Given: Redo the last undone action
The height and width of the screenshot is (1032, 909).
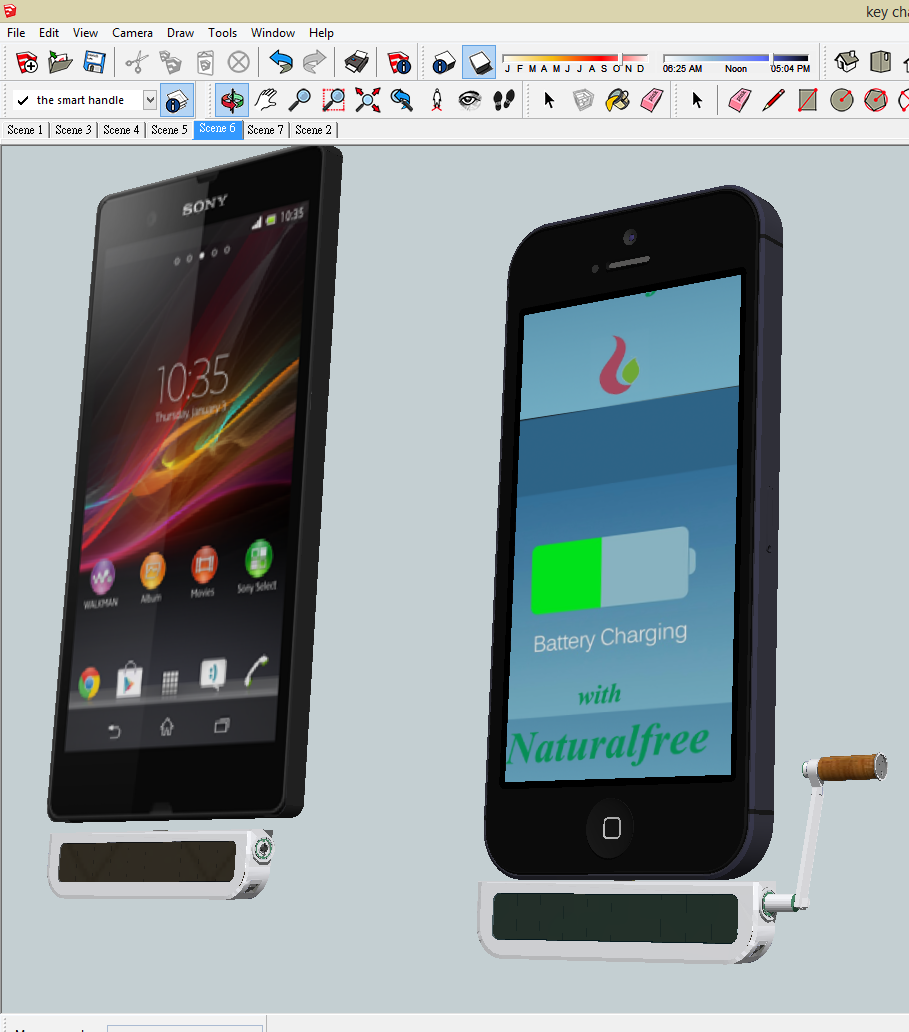Looking at the screenshot, I should click(x=315, y=63).
